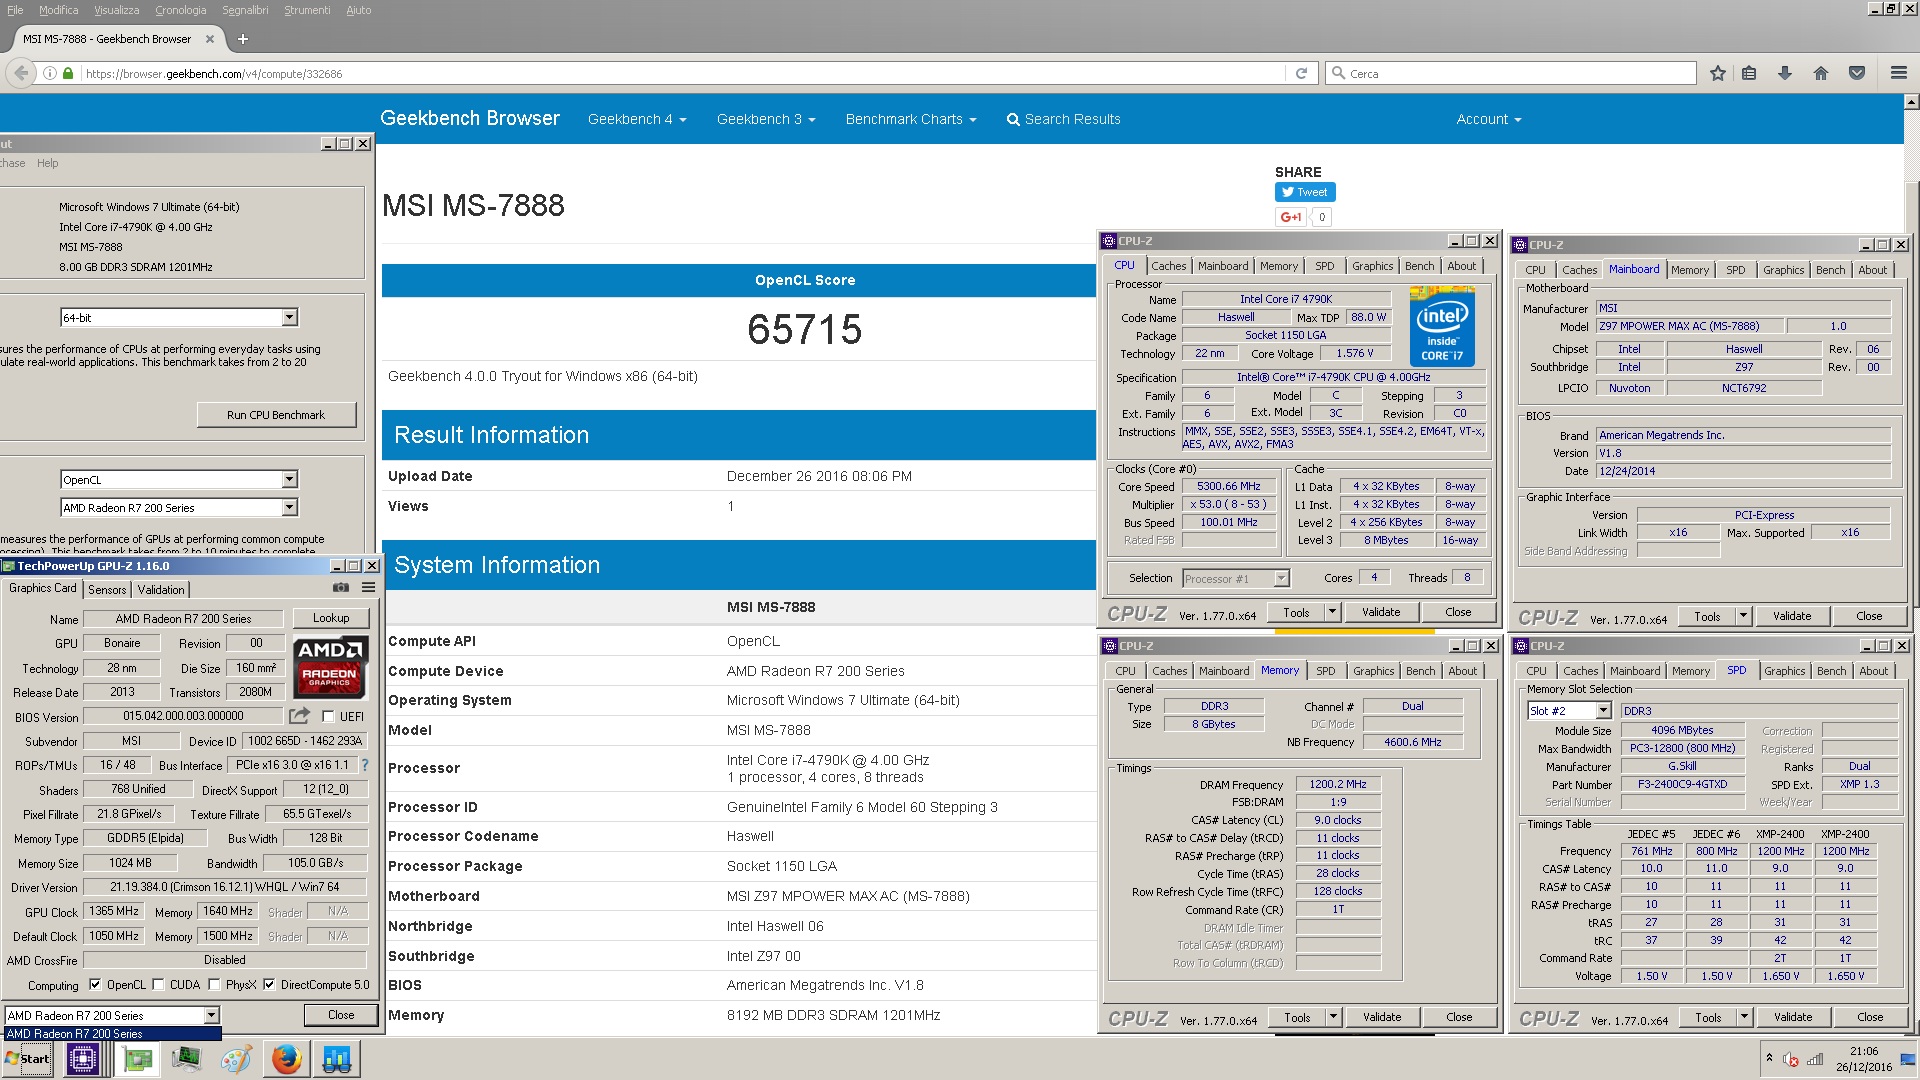Image resolution: width=1920 pixels, height=1080 pixels.
Task: Switch to Sensors tab in GPU-Z
Action: coord(107,590)
